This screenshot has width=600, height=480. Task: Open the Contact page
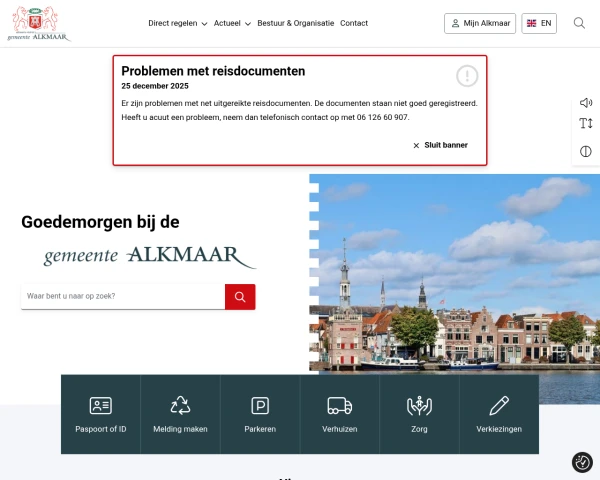354,23
